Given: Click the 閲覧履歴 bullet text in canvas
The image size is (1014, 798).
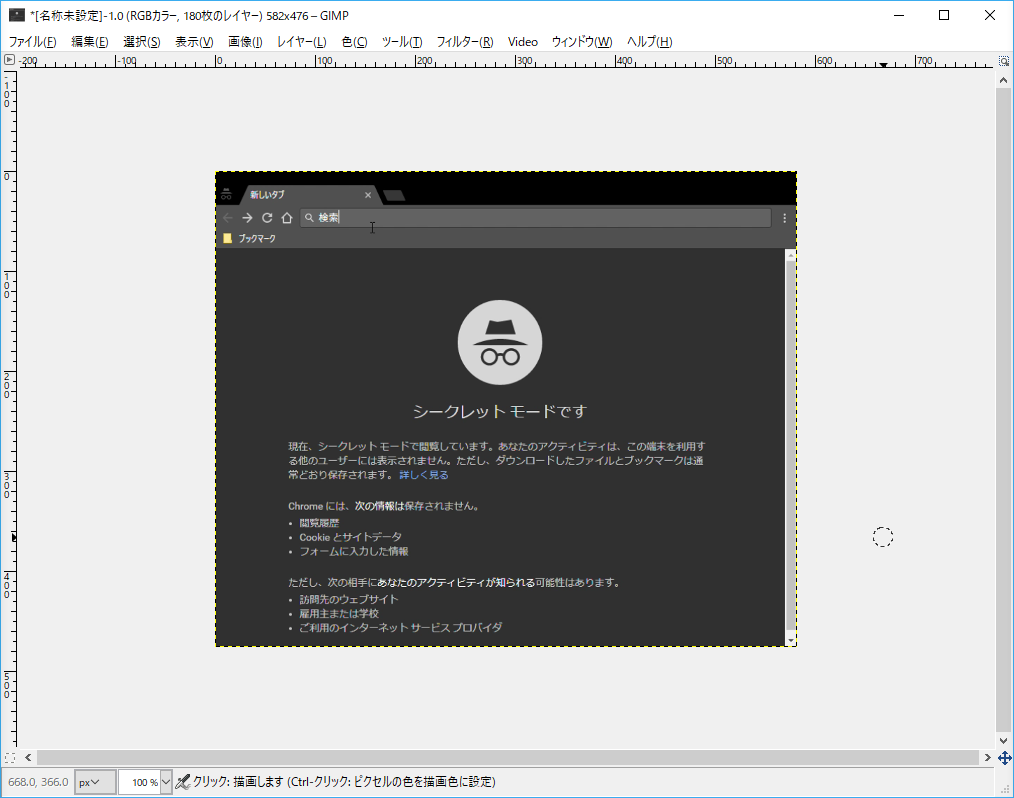Looking at the screenshot, I should click(x=319, y=523).
